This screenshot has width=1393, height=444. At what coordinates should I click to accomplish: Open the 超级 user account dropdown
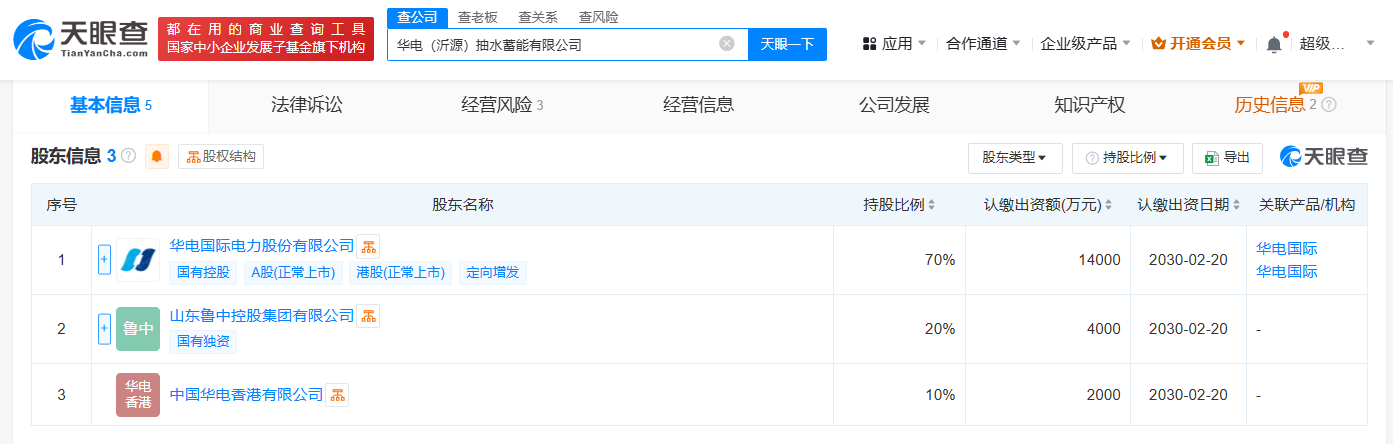click(1335, 44)
